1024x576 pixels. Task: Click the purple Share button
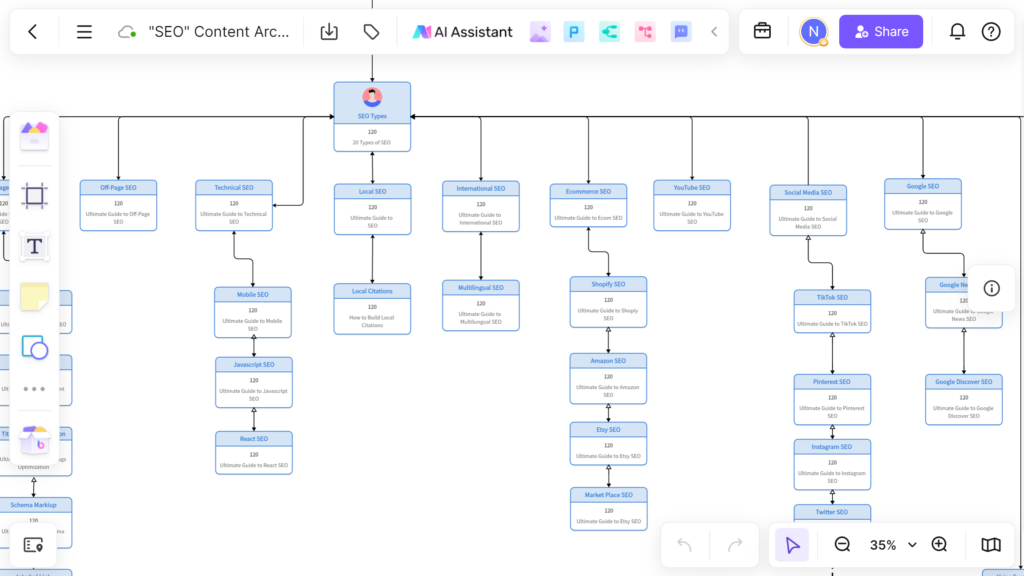(x=879, y=32)
